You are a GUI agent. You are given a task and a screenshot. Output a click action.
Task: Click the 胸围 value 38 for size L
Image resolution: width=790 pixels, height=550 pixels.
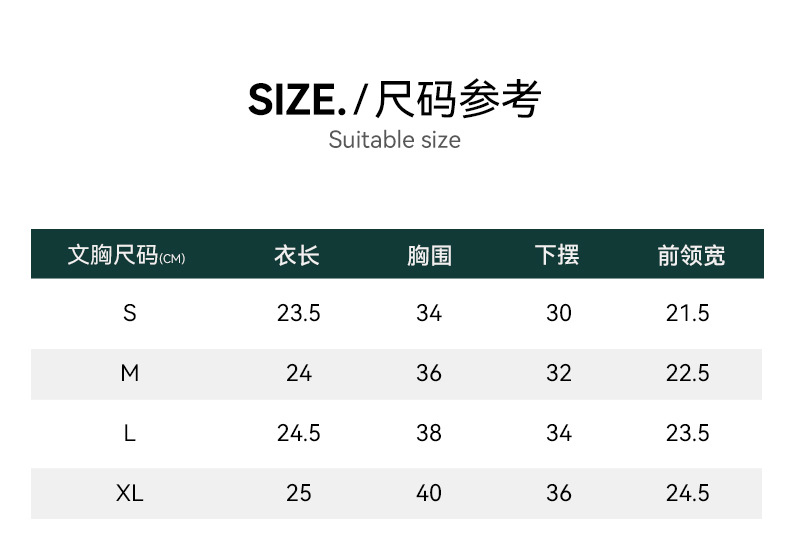pyautogui.click(x=429, y=433)
